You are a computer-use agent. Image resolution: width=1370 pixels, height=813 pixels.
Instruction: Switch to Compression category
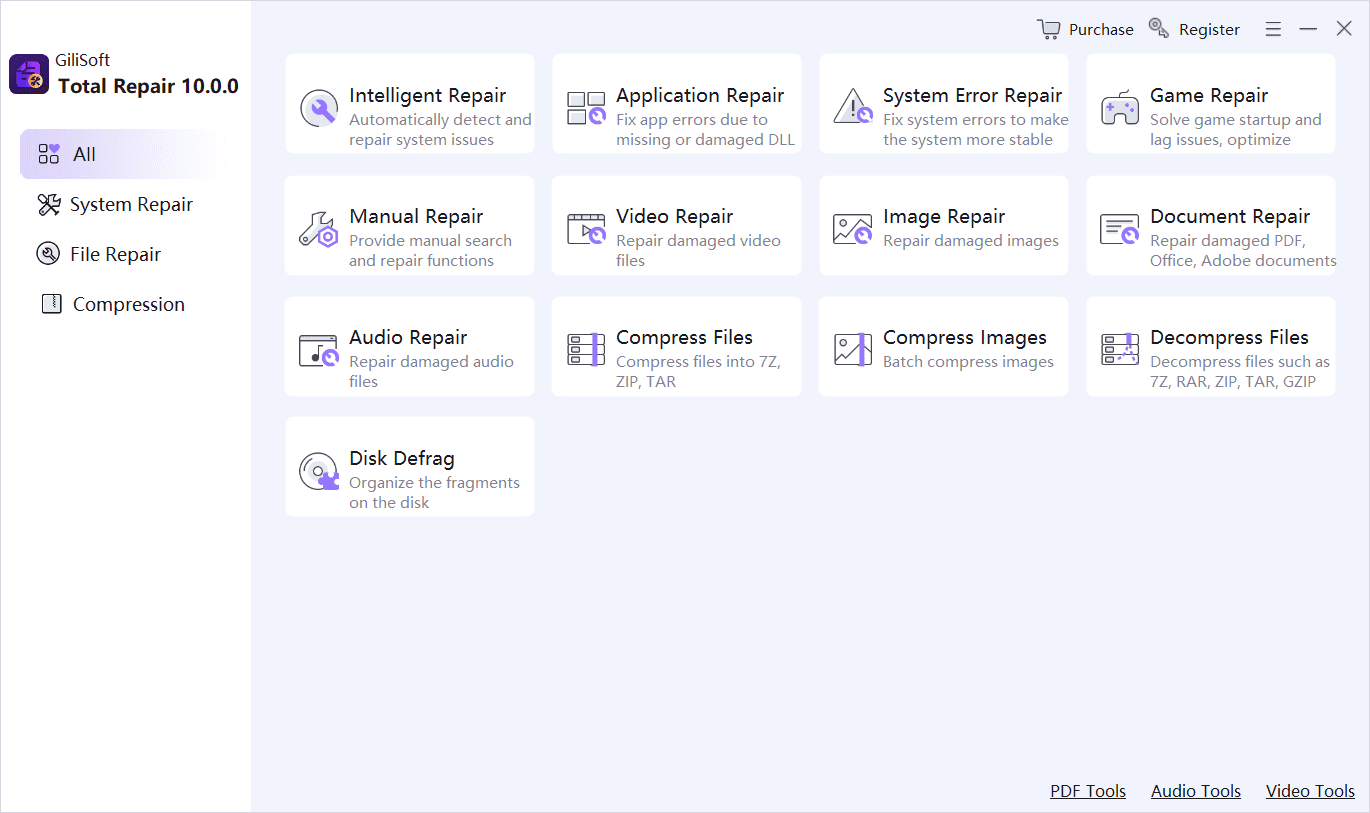click(129, 304)
